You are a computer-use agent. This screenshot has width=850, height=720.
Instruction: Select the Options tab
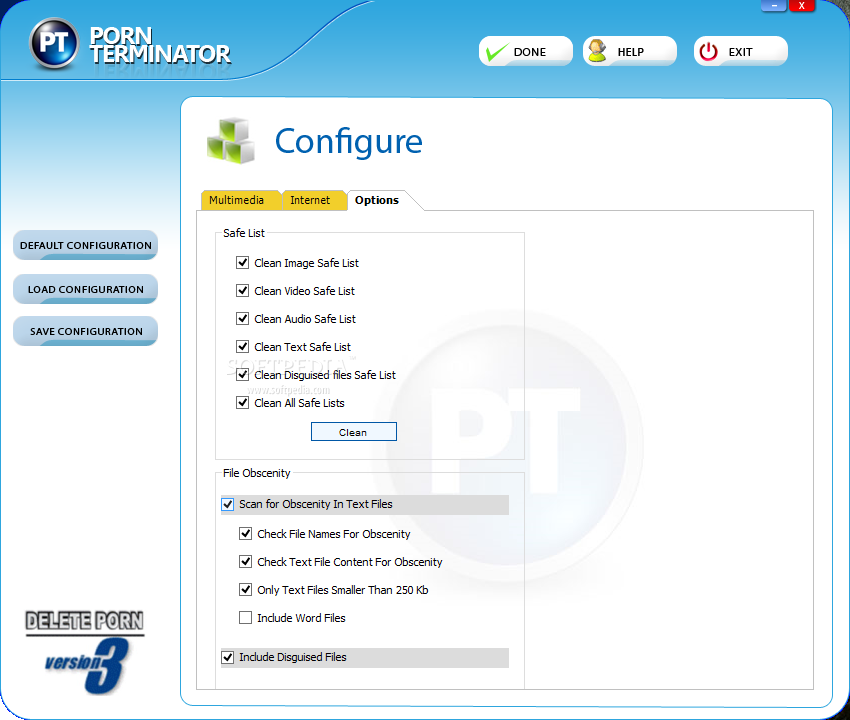click(x=379, y=200)
